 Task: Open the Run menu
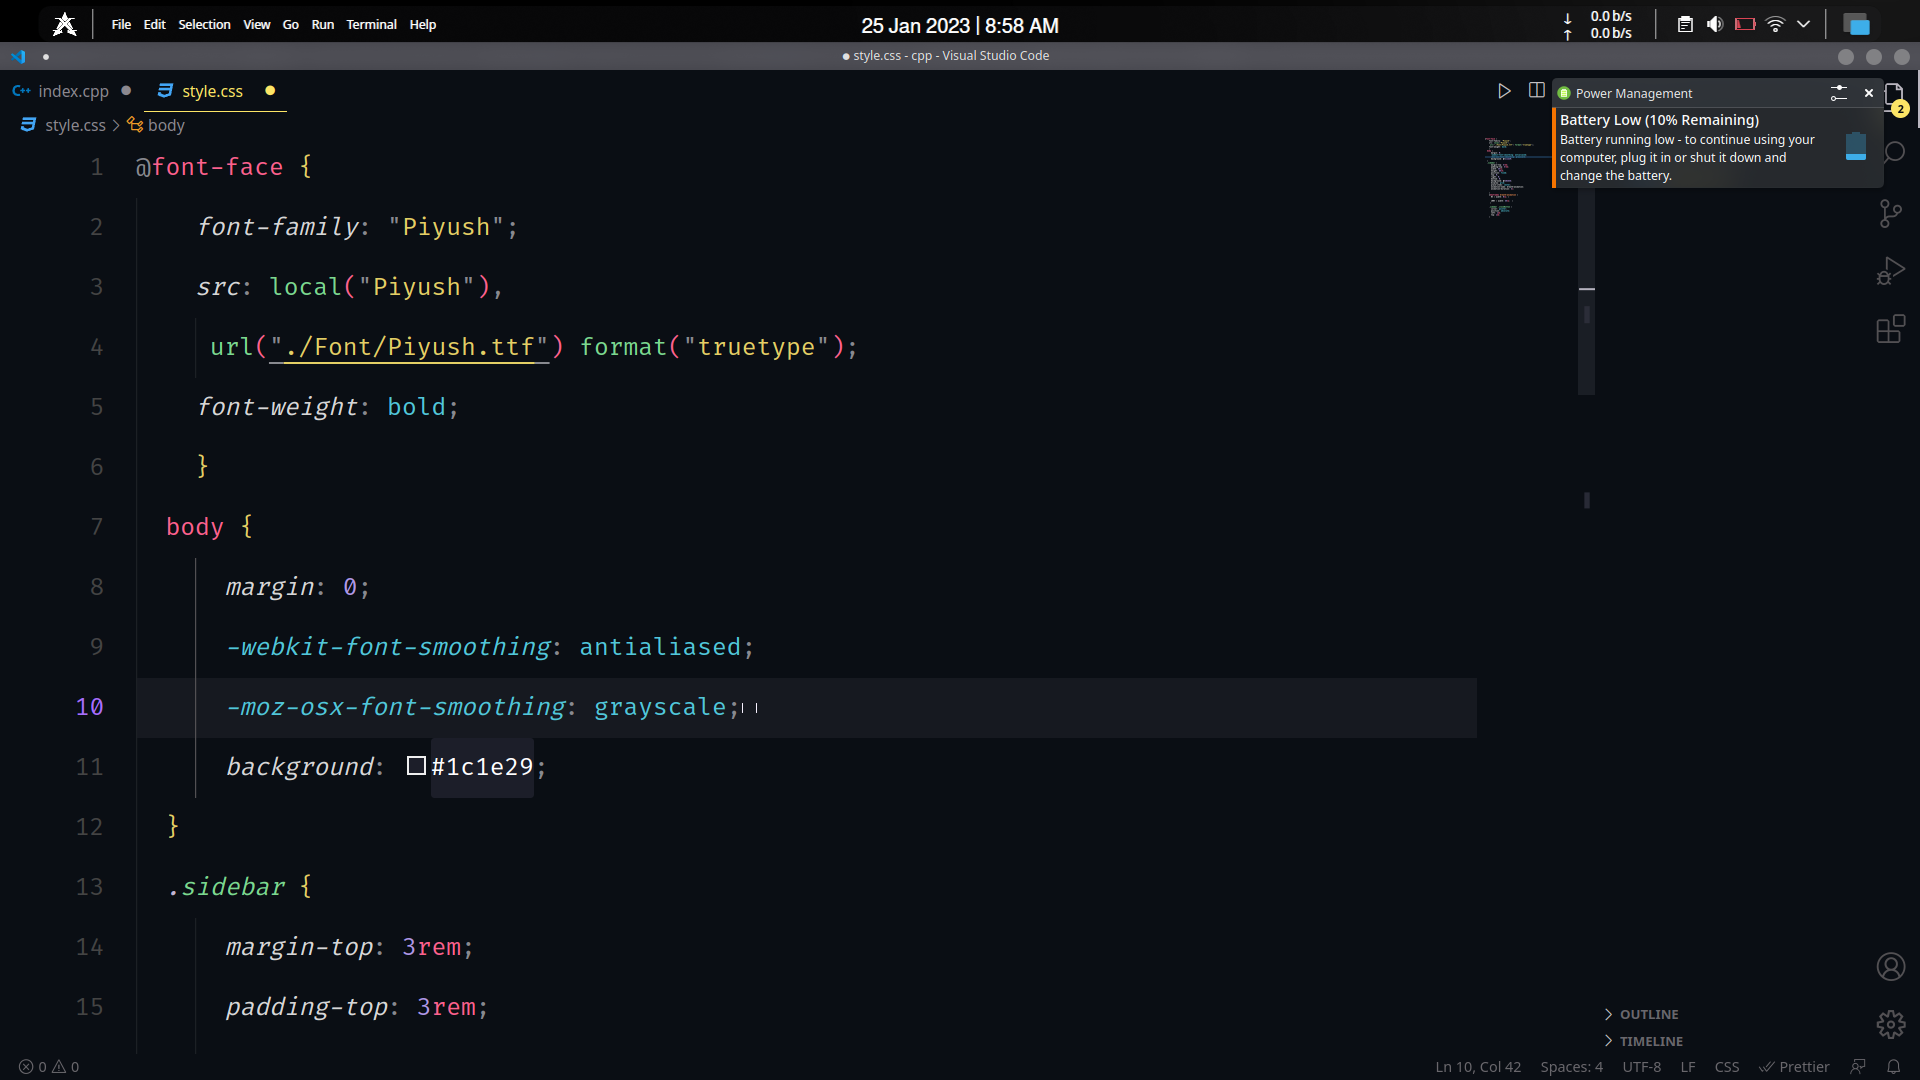[x=323, y=24]
